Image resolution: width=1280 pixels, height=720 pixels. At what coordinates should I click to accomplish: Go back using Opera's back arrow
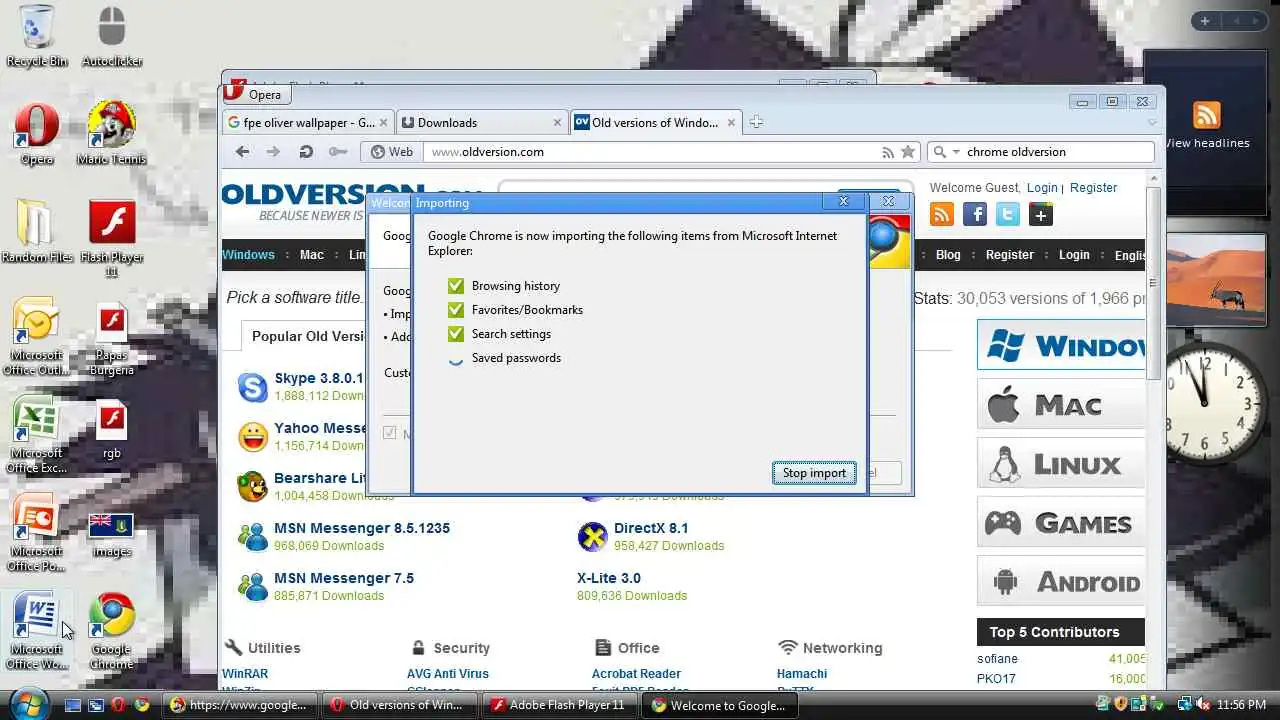(242, 152)
